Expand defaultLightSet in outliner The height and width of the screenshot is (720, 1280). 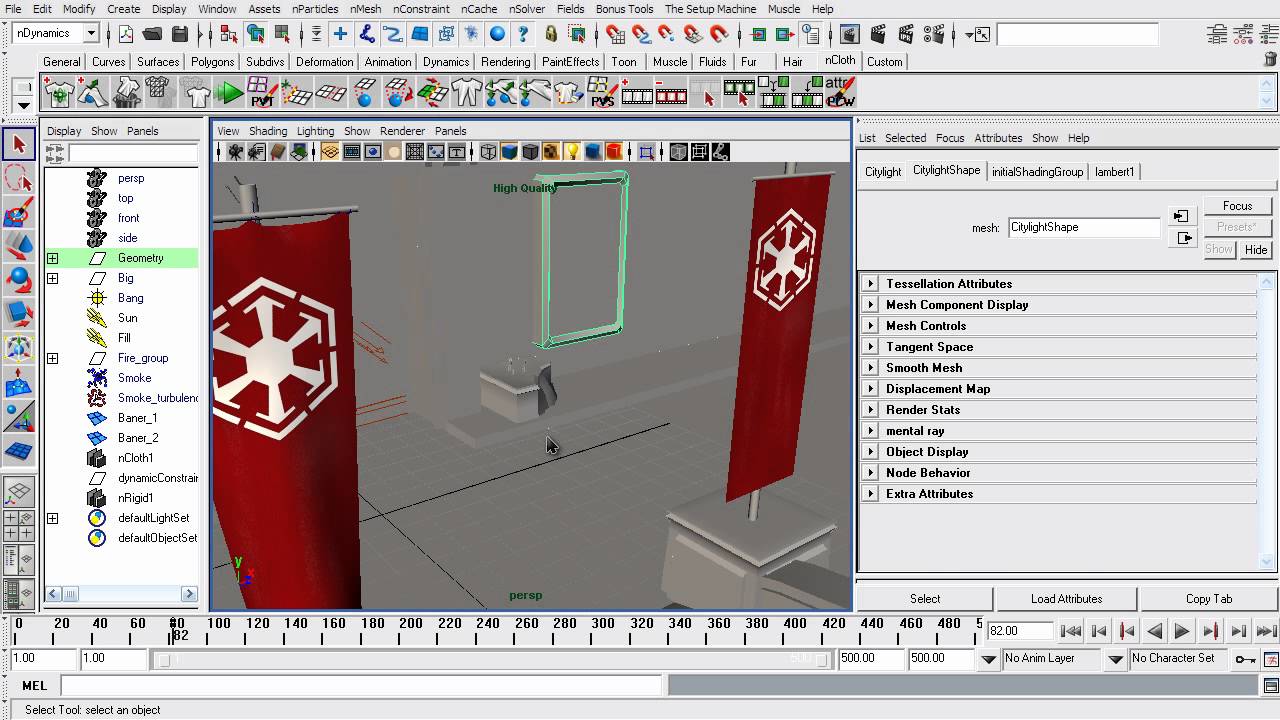pyautogui.click(x=52, y=518)
